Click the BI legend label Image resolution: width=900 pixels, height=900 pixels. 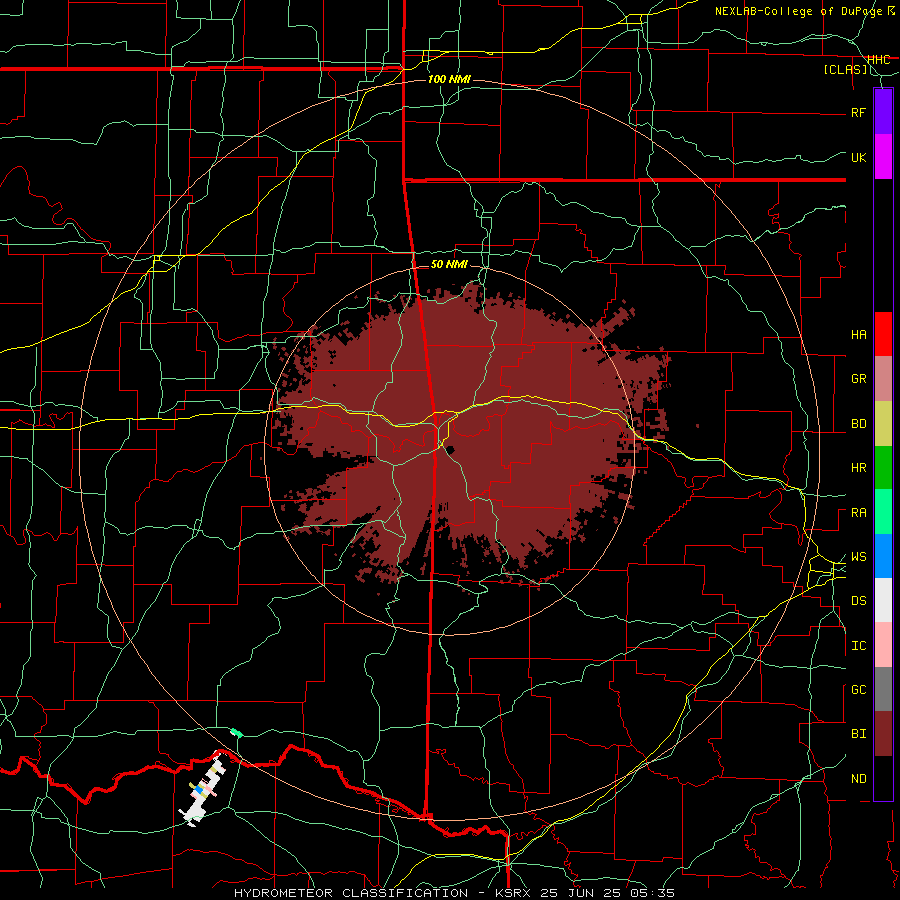(x=858, y=734)
